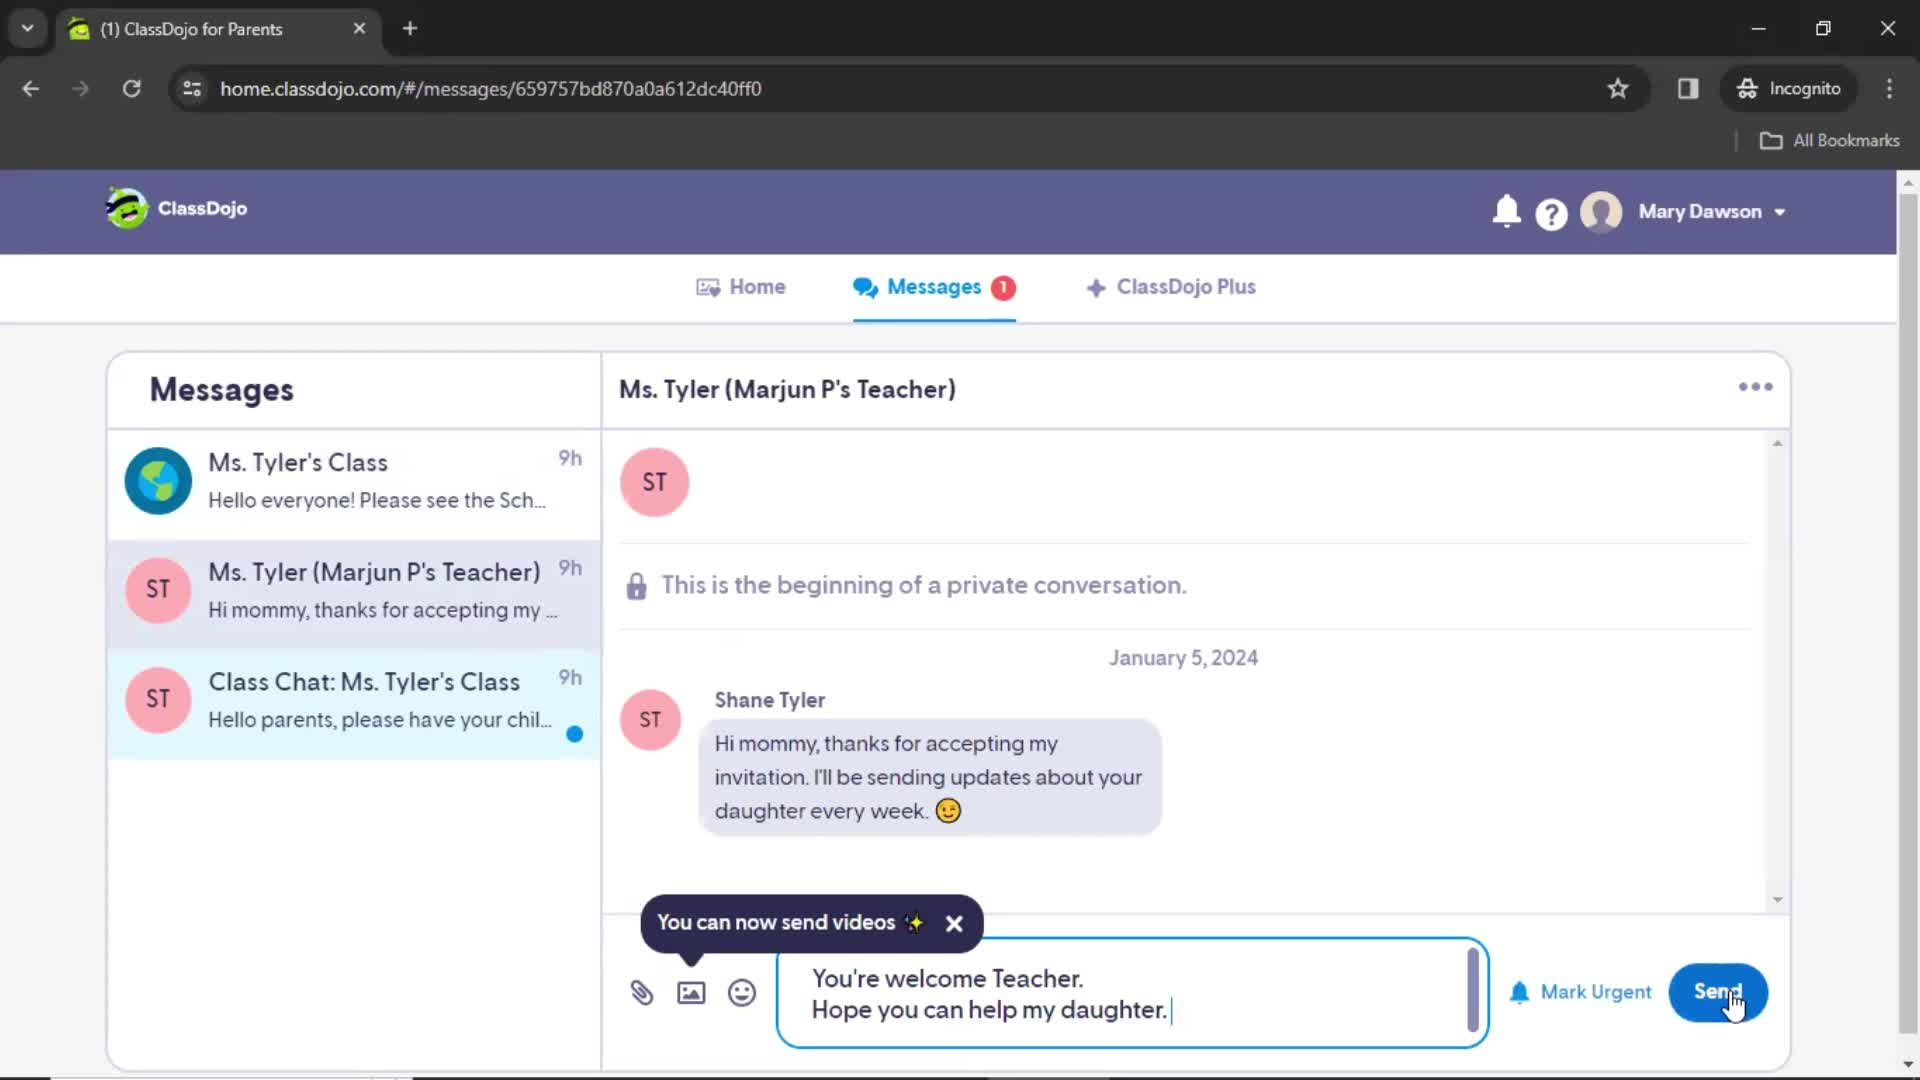Open the emoji picker smiley icon
This screenshot has width=1920, height=1080.
pyautogui.click(x=741, y=993)
